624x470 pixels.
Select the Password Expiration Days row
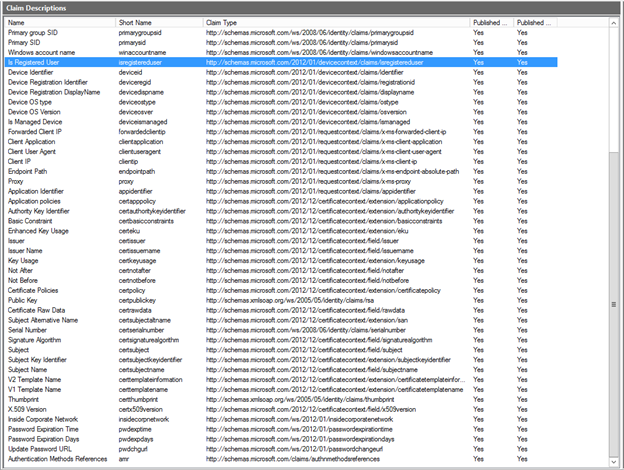coord(281,439)
